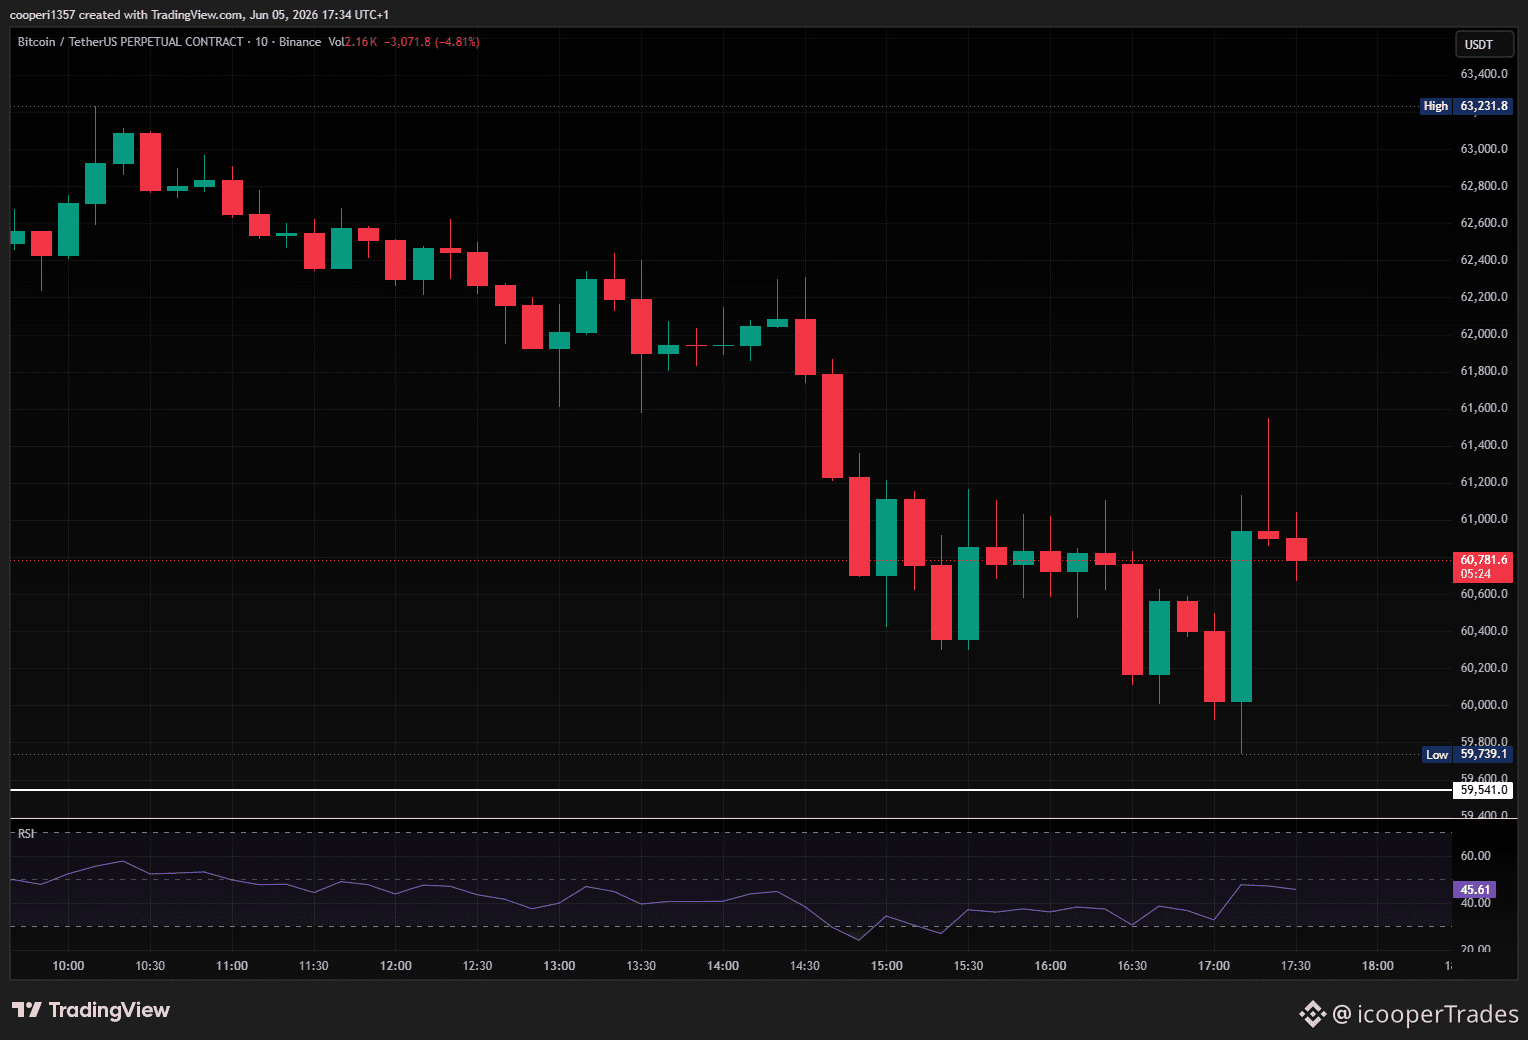The width and height of the screenshot is (1528, 1040).
Task: Click the 60,600.0 price axis label
Action: click(1484, 594)
